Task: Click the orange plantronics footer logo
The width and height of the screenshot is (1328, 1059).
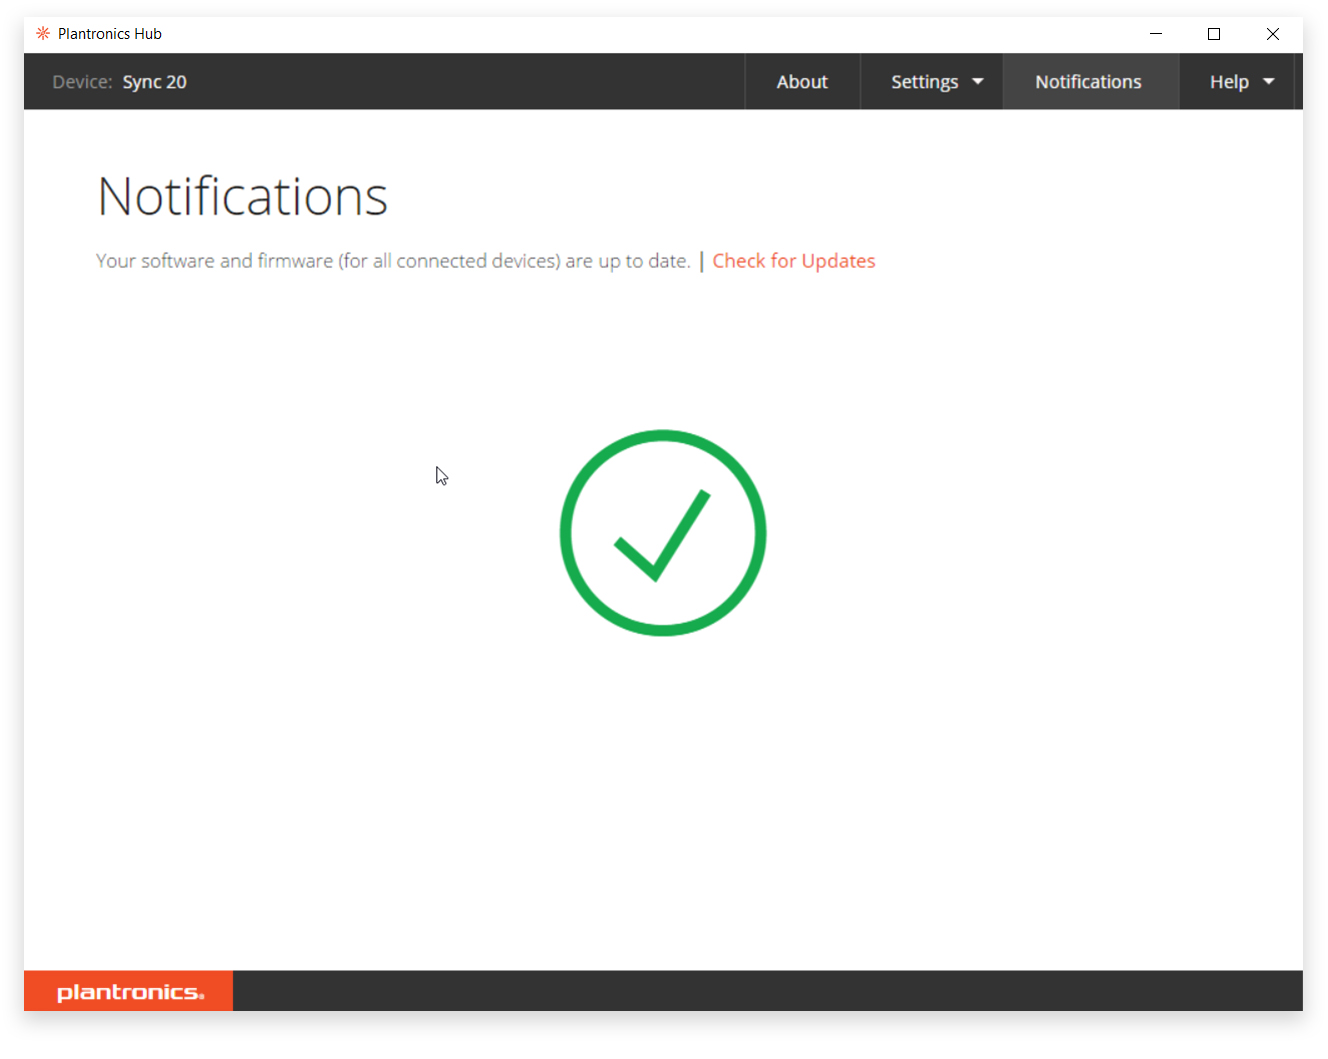Action: coord(129,991)
